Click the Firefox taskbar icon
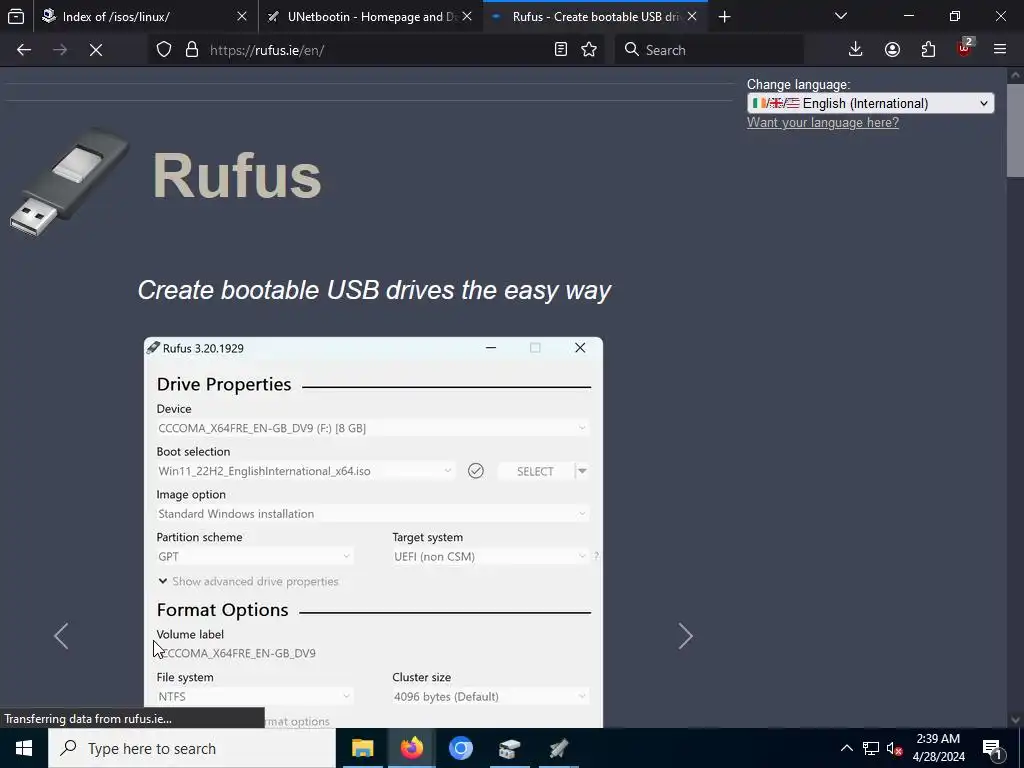This screenshot has height=768, width=1024. pos(411,748)
